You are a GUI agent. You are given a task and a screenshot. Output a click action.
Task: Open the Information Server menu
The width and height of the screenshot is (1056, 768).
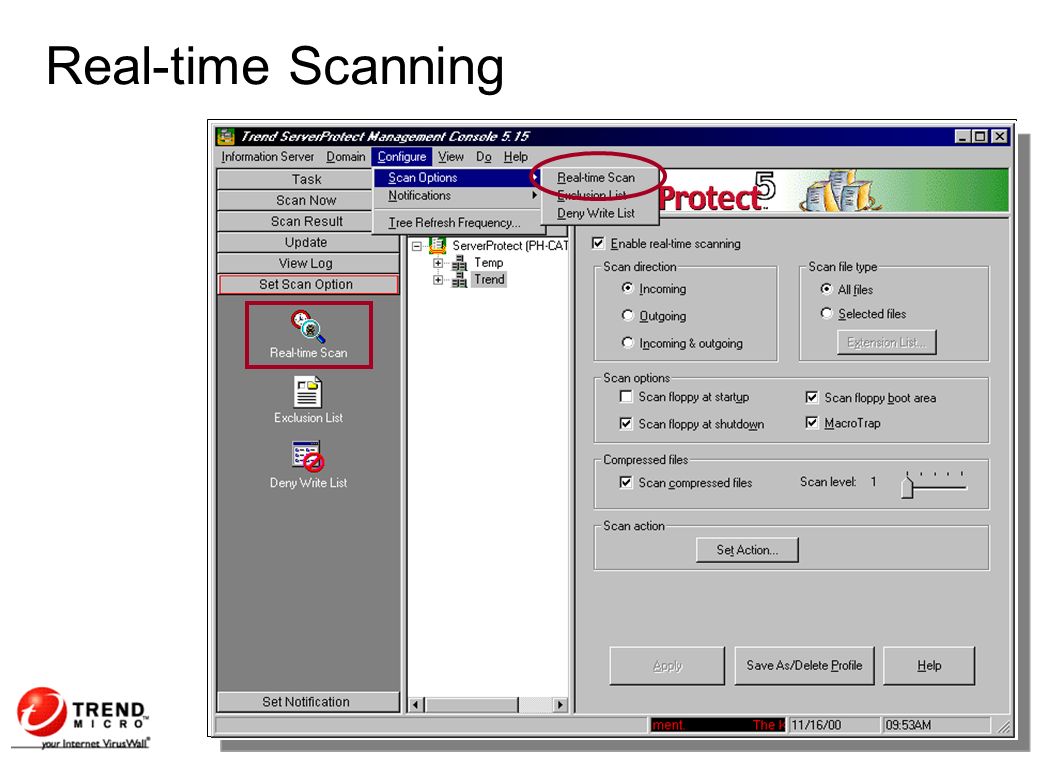coord(267,157)
